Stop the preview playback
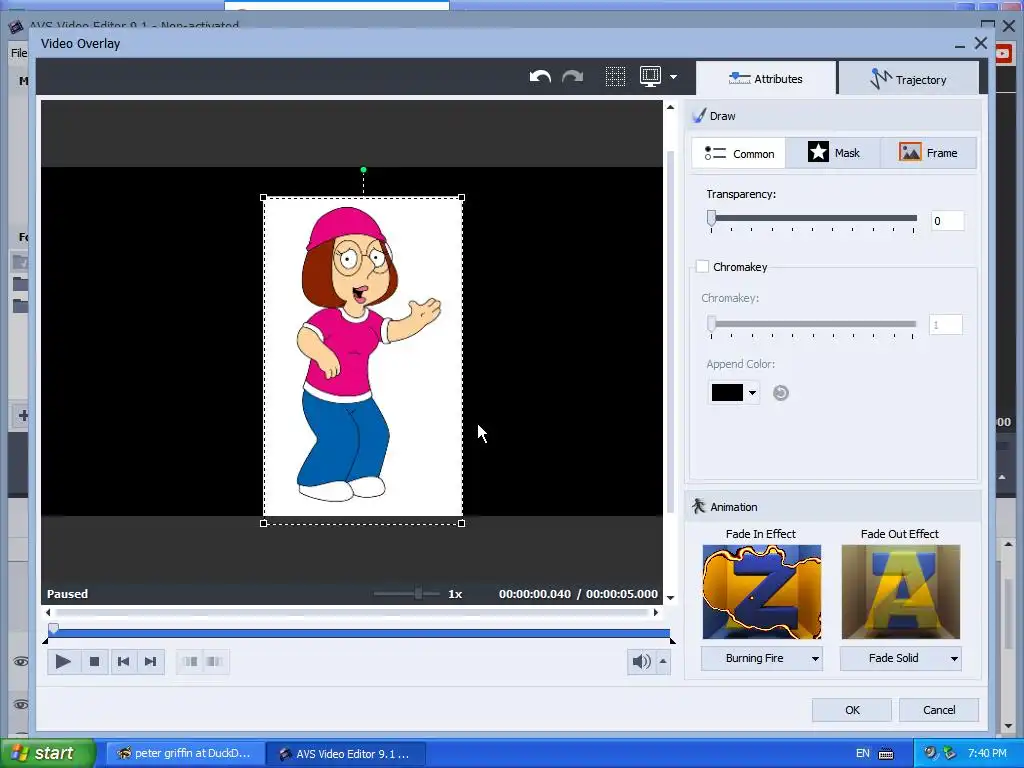 [94, 662]
